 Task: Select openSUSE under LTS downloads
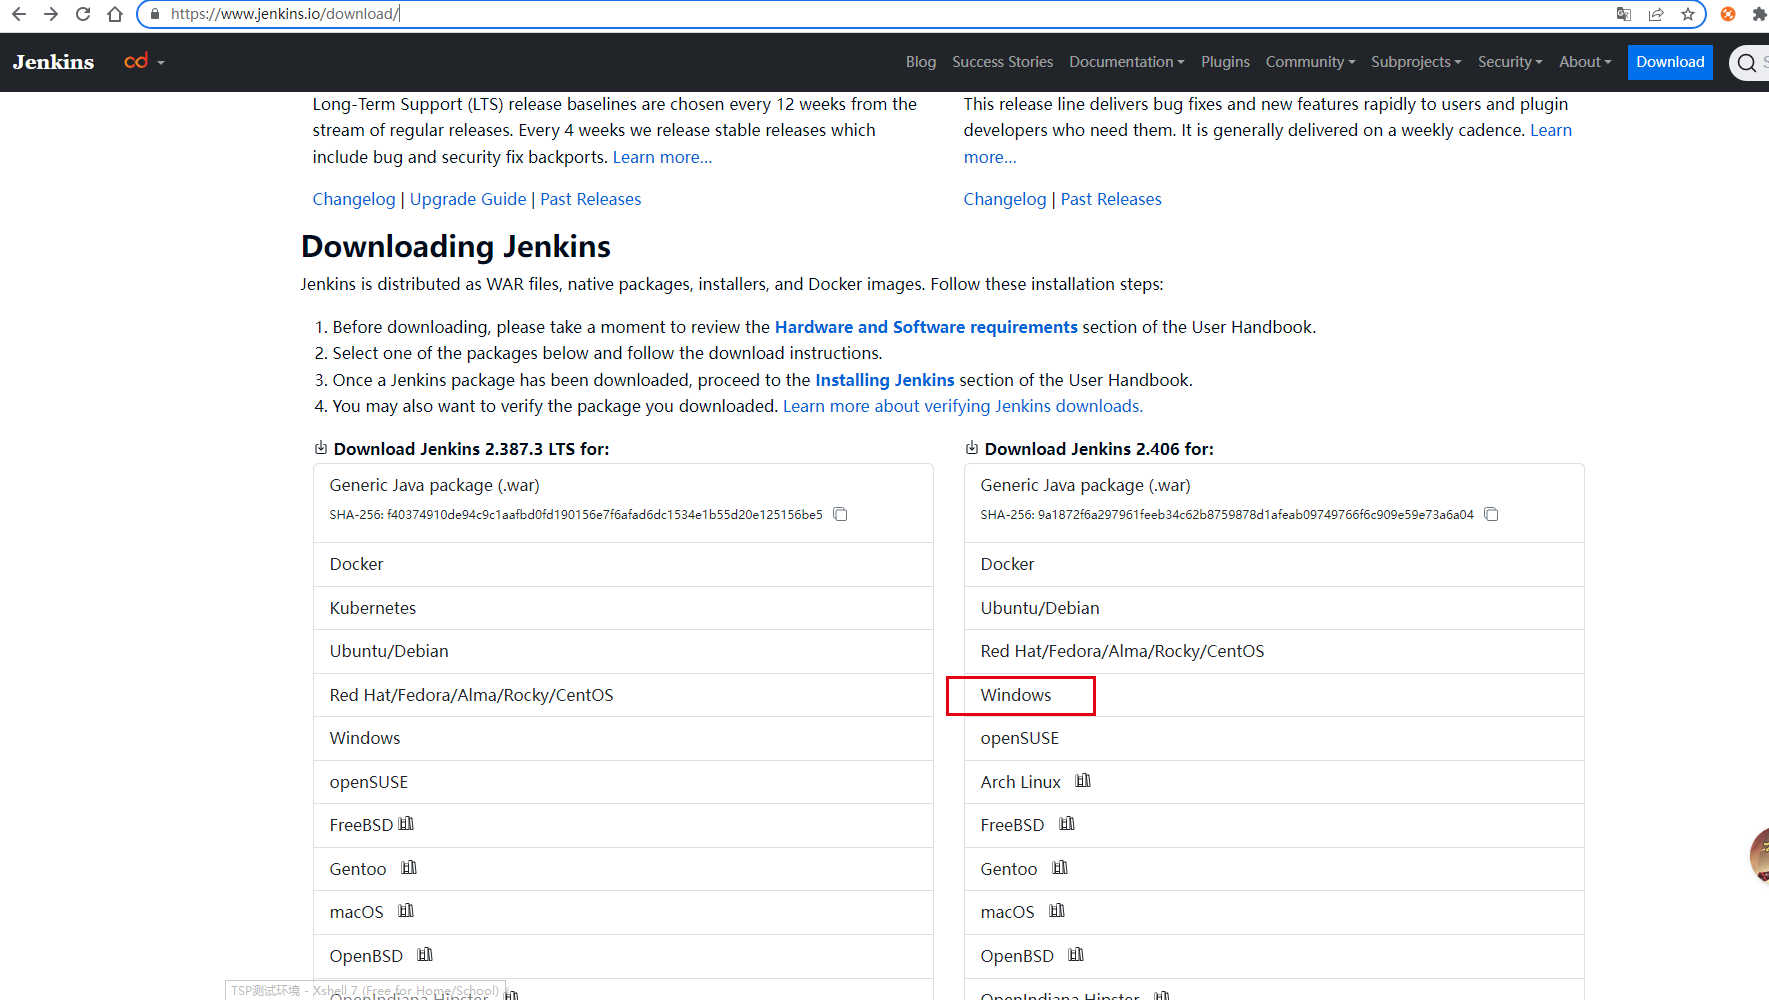tap(623, 782)
